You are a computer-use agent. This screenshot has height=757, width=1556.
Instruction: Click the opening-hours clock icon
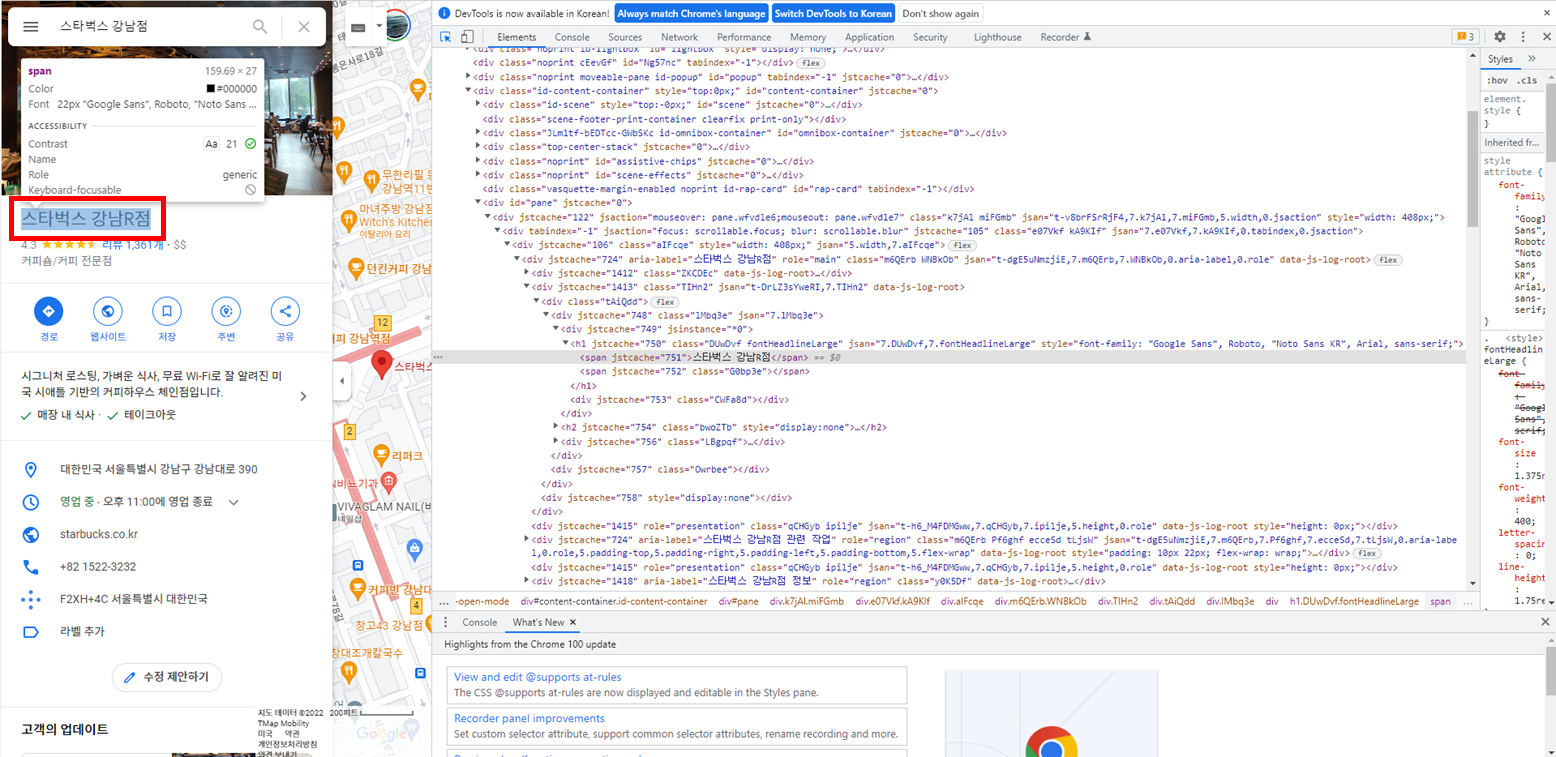point(31,502)
